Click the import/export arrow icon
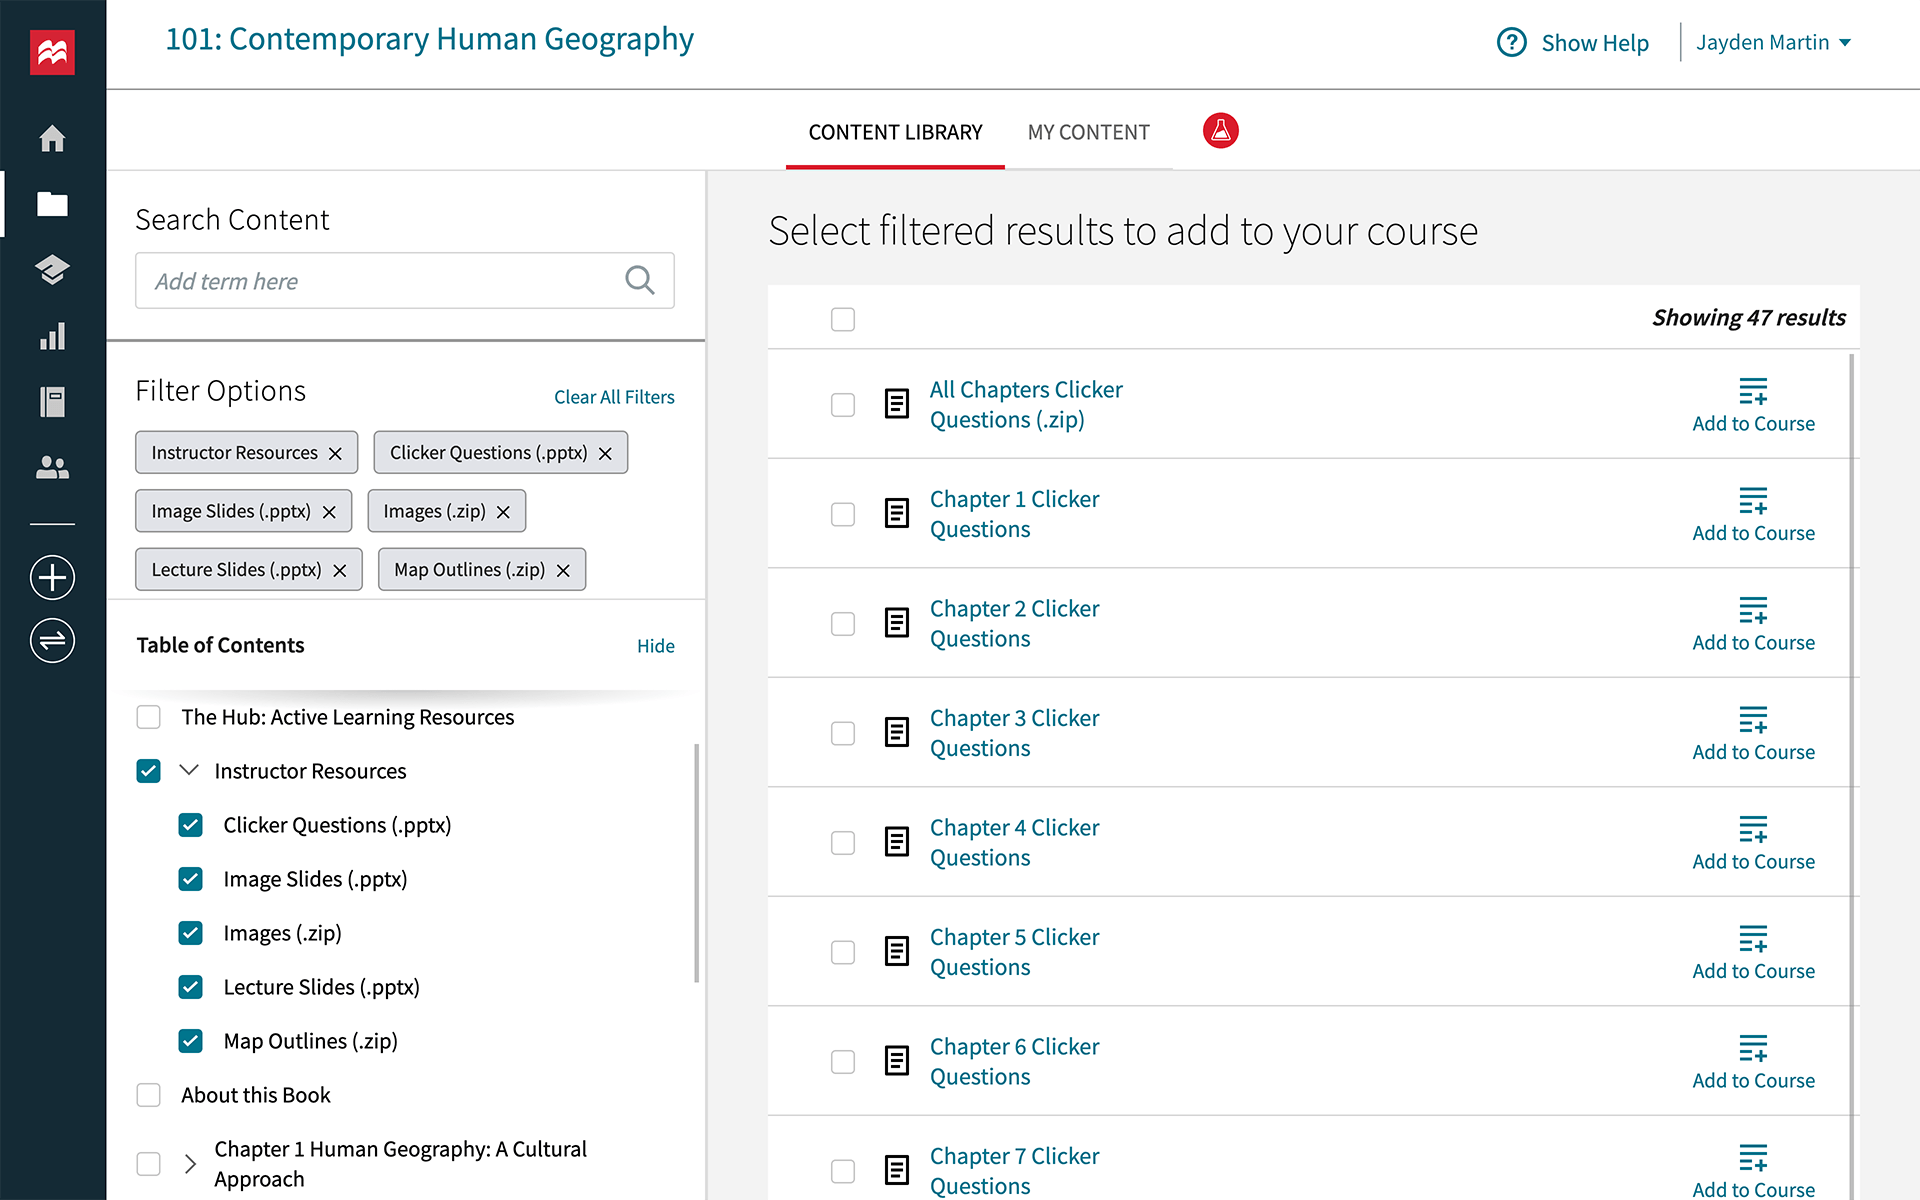 click(53, 640)
